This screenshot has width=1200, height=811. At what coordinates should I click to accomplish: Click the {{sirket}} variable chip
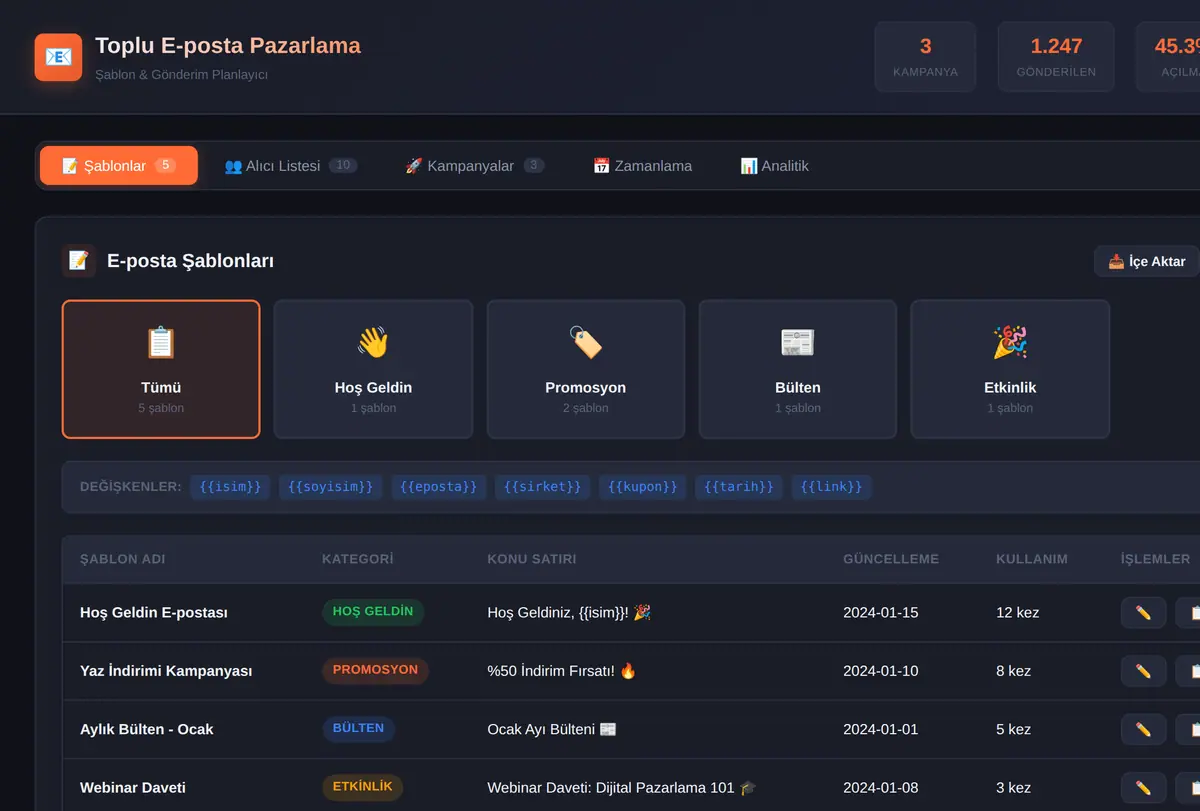(x=542, y=487)
